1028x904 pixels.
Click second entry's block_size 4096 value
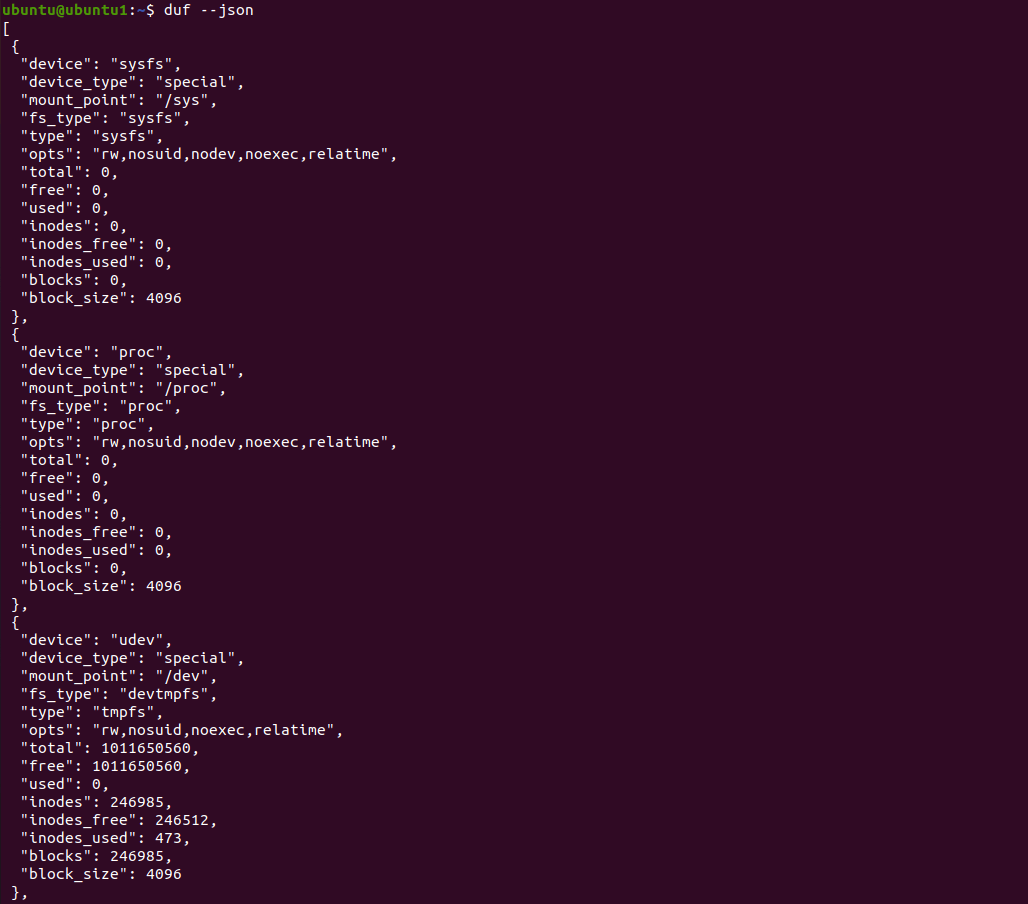coord(164,586)
